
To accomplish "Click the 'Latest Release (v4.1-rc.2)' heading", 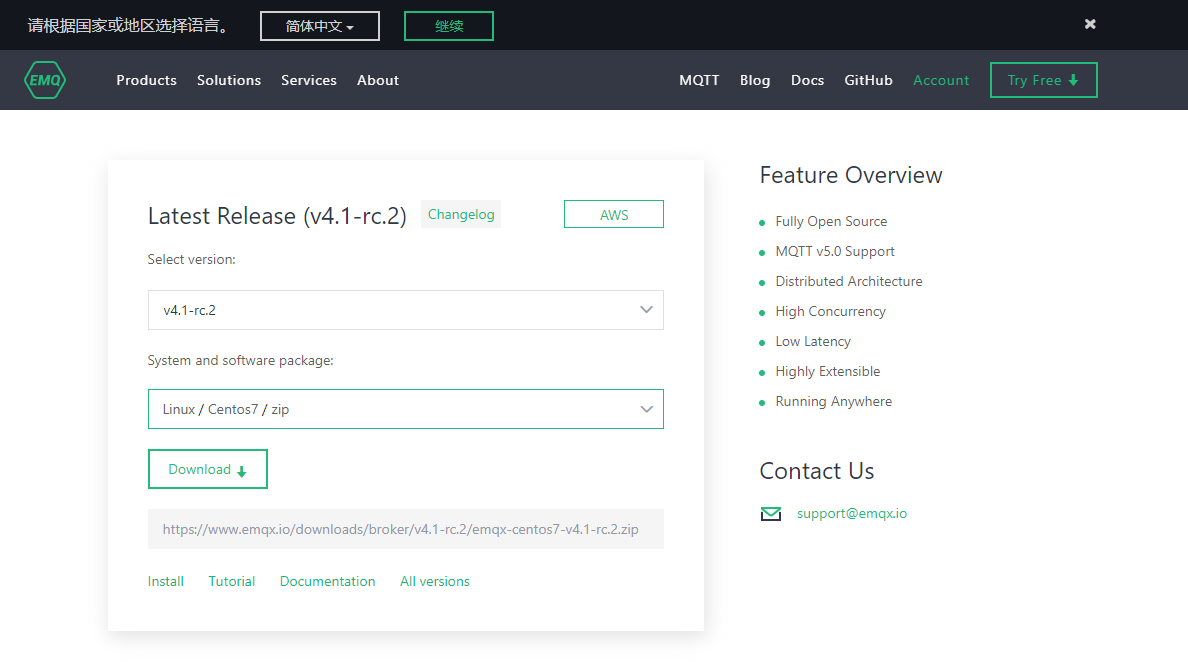I will (277, 216).
